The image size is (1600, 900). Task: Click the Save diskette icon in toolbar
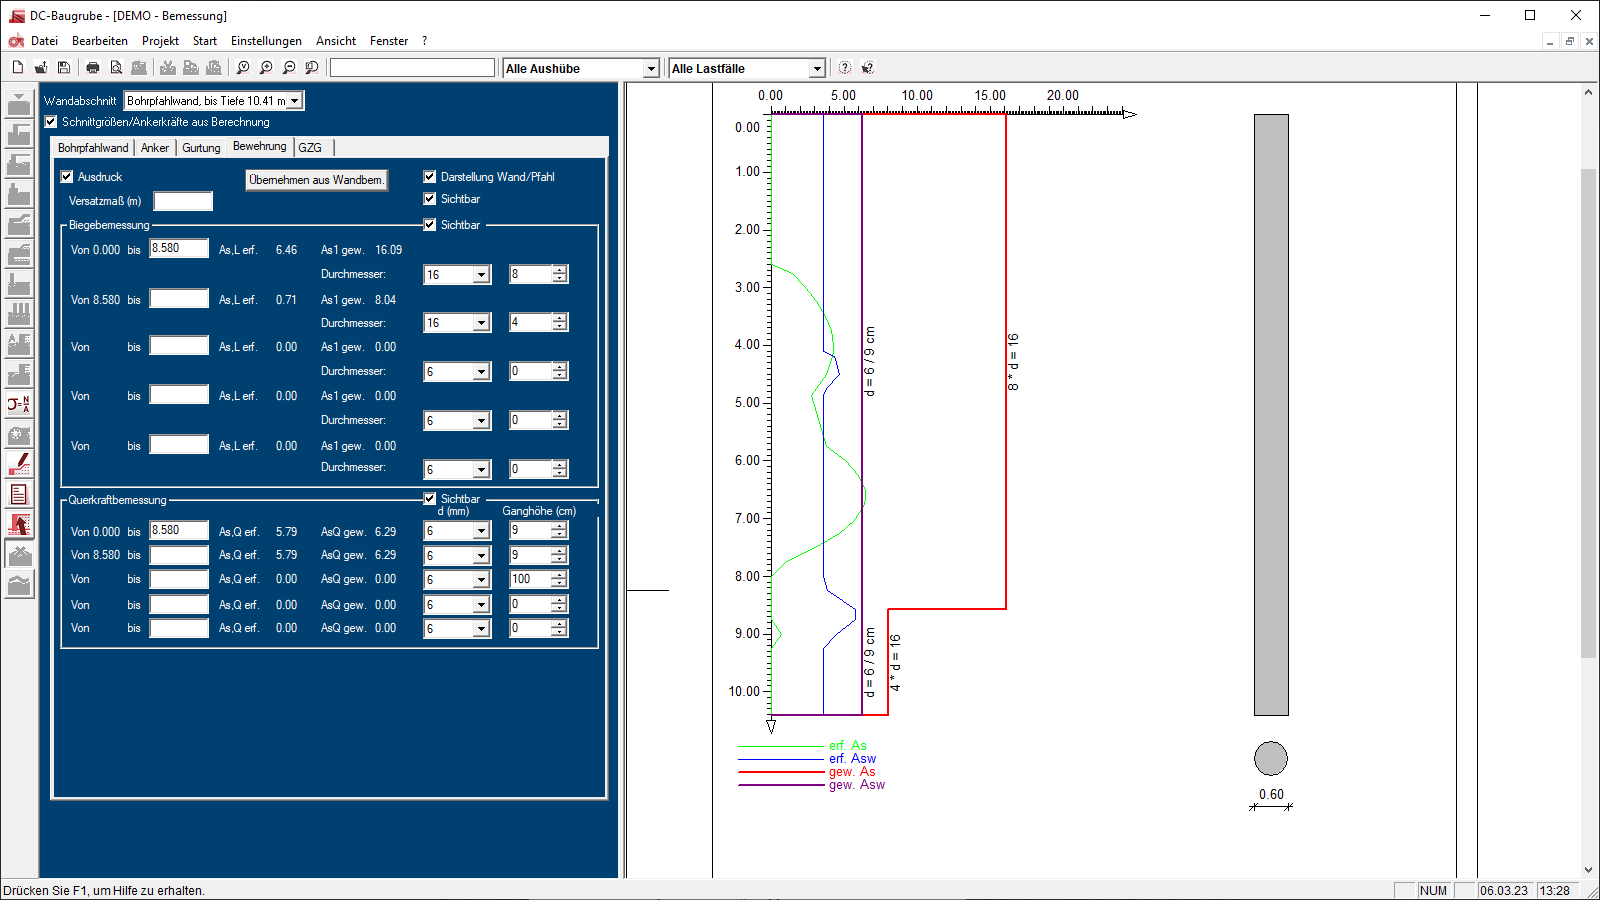64,68
